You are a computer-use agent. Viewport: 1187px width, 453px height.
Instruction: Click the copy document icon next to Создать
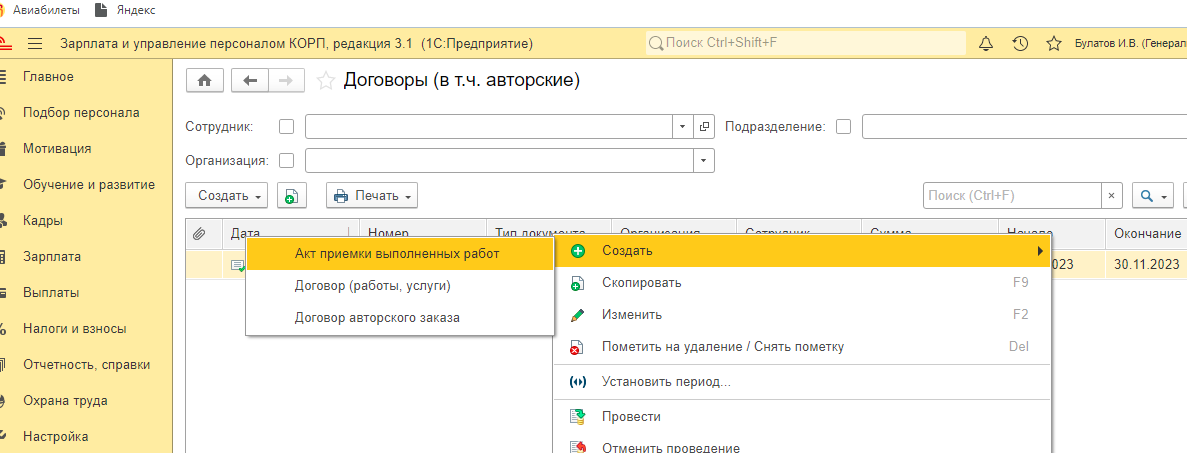290,196
